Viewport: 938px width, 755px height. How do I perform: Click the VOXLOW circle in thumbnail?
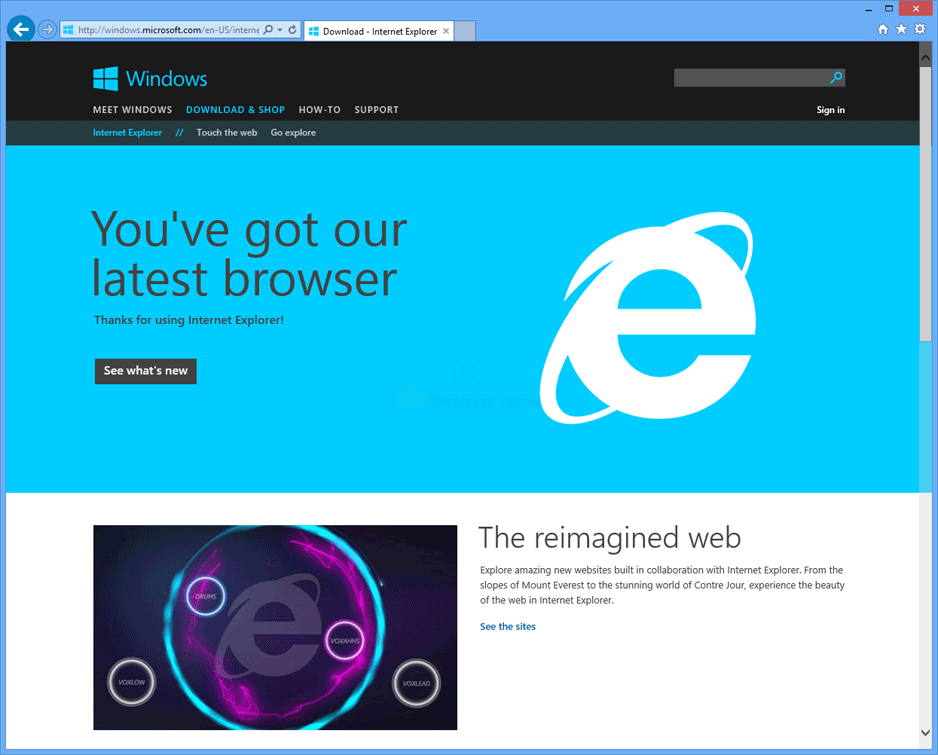132,682
